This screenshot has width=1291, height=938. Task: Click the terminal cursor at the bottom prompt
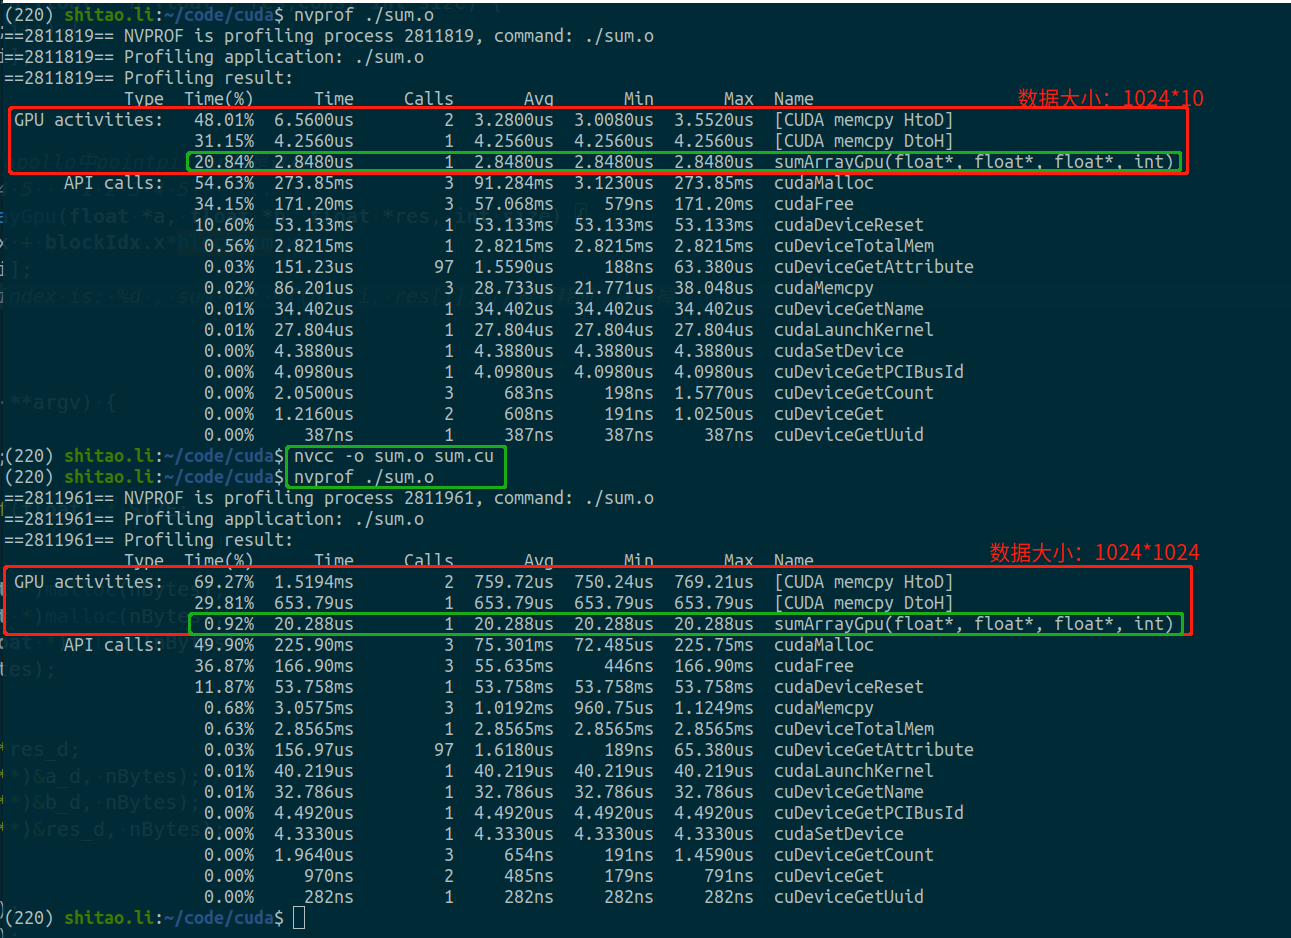(x=298, y=917)
